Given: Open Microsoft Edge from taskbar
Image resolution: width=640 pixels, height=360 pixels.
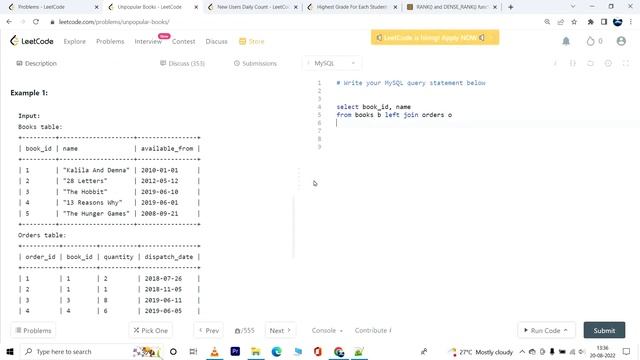Looking at the screenshot, I should [277, 351].
